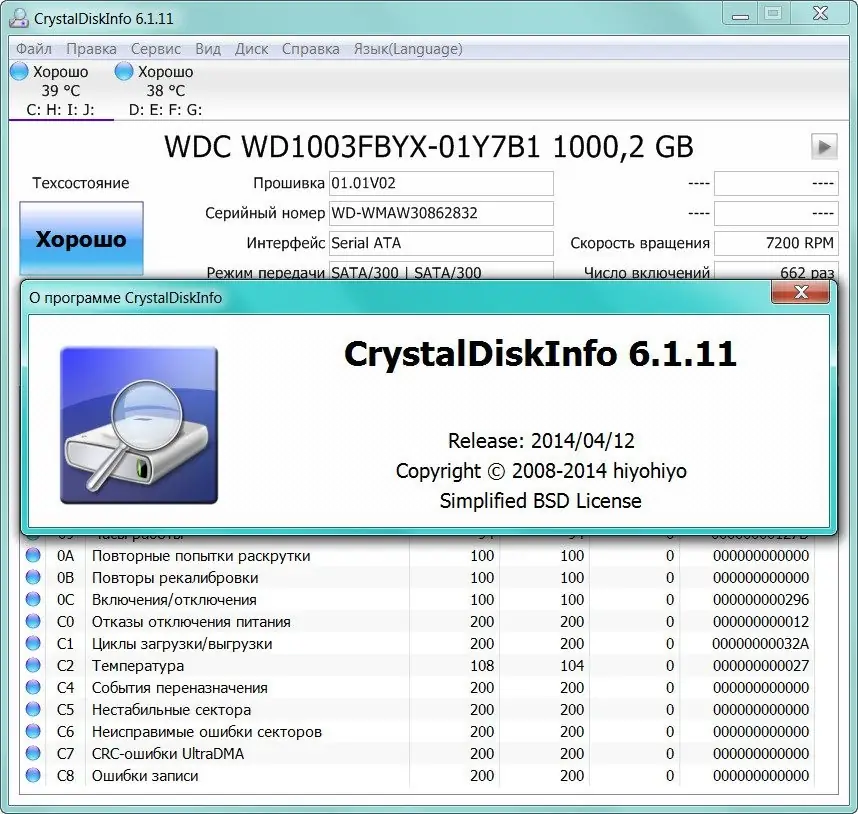Select row Включения/отключения
This screenshot has width=858, height=814.
[418, 600]
